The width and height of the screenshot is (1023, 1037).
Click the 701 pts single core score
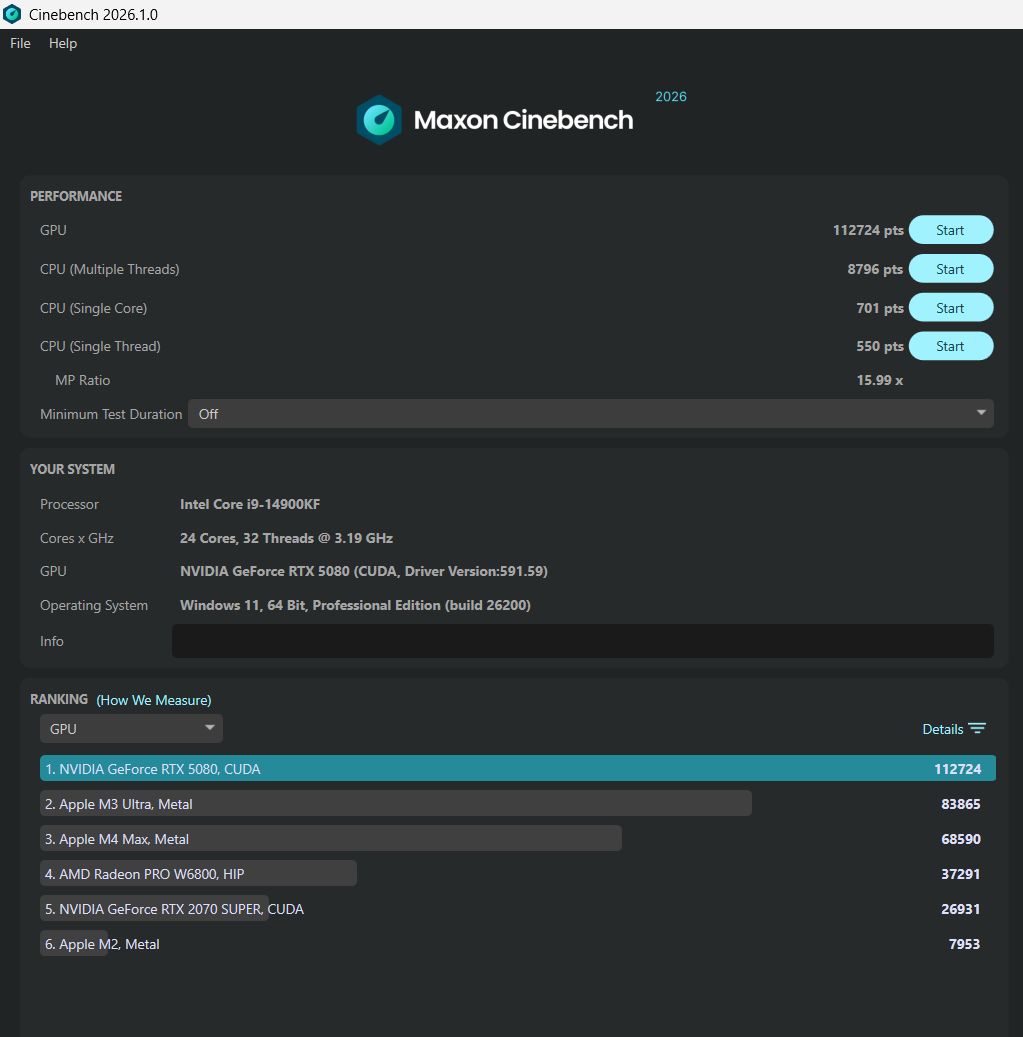[x=880, y=308]
